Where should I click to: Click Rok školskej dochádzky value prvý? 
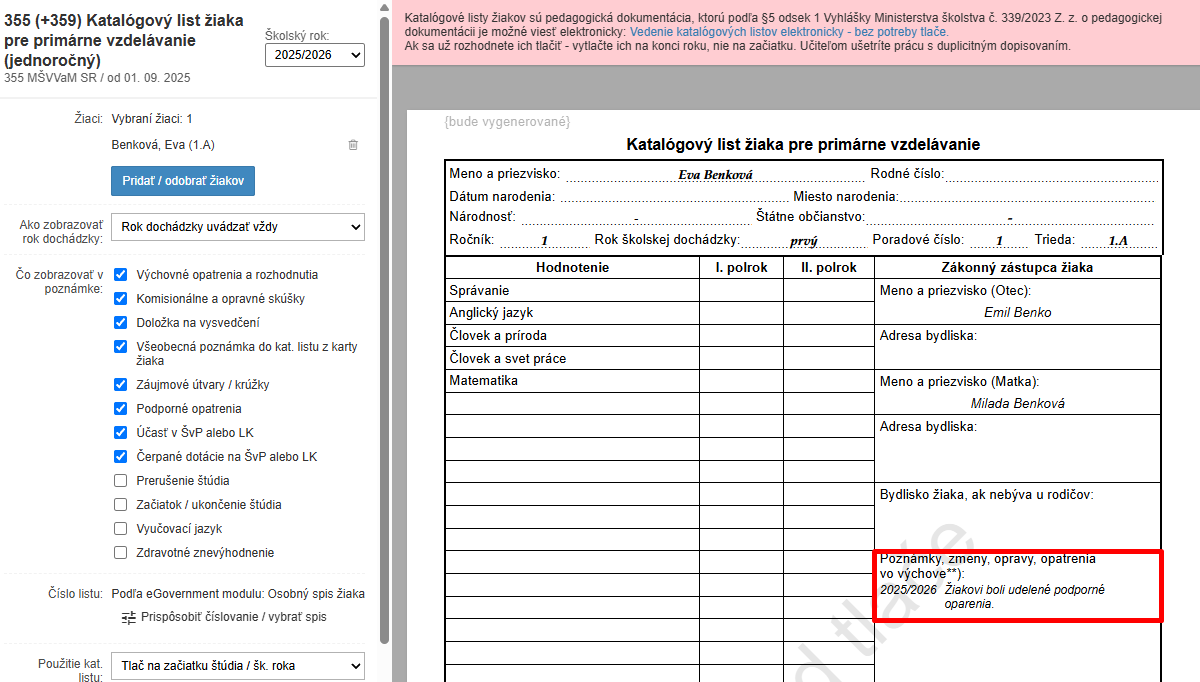803,240
